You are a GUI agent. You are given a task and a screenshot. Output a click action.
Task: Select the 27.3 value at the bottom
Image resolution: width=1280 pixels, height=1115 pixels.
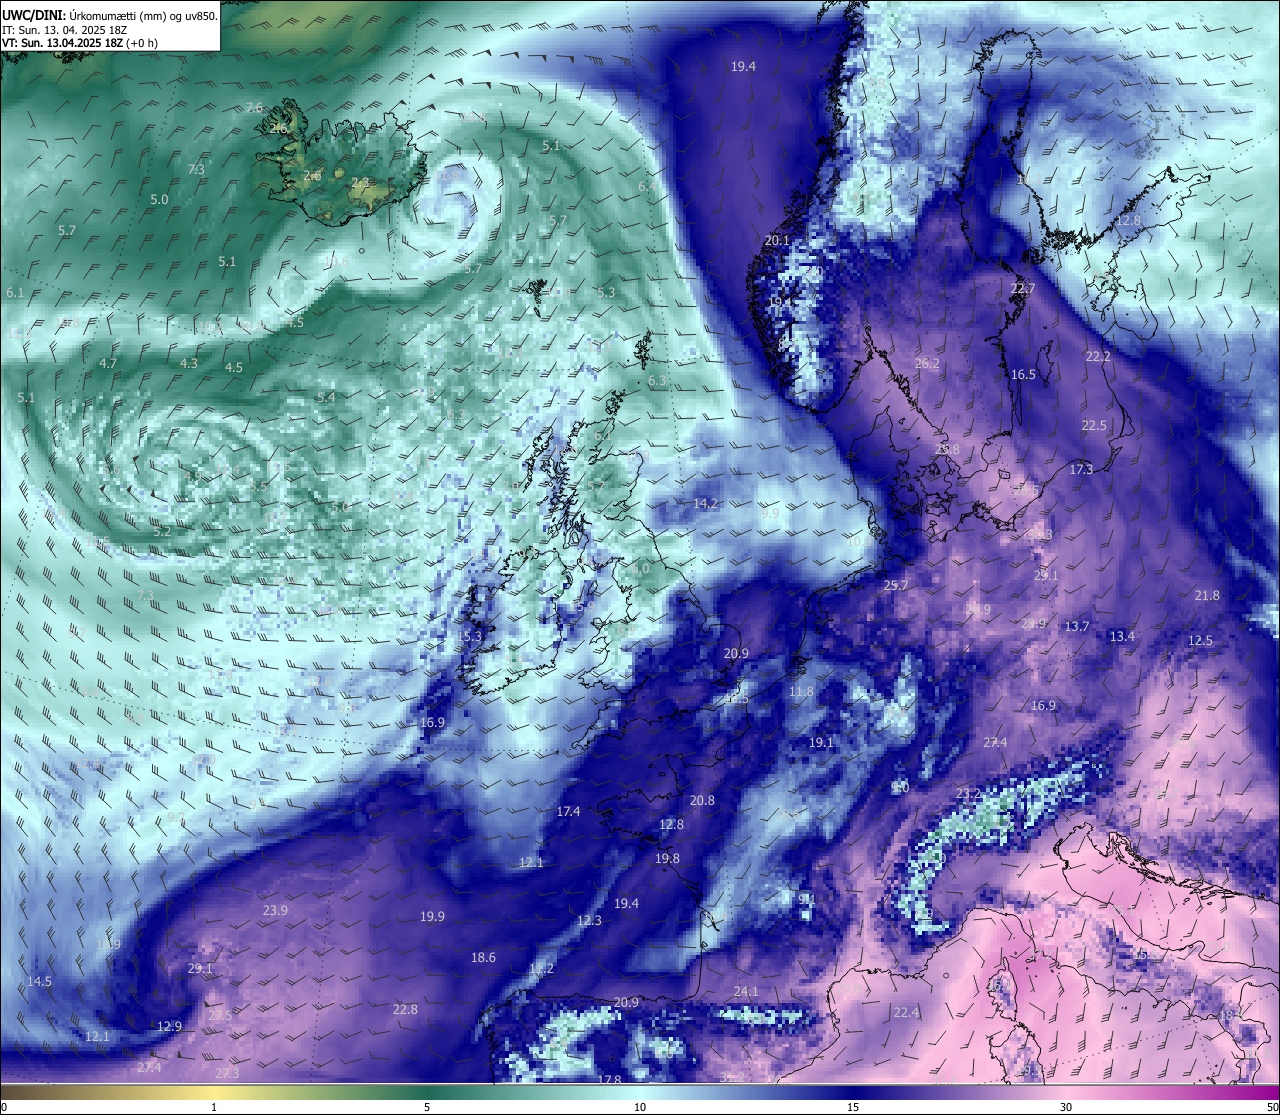227,1074
